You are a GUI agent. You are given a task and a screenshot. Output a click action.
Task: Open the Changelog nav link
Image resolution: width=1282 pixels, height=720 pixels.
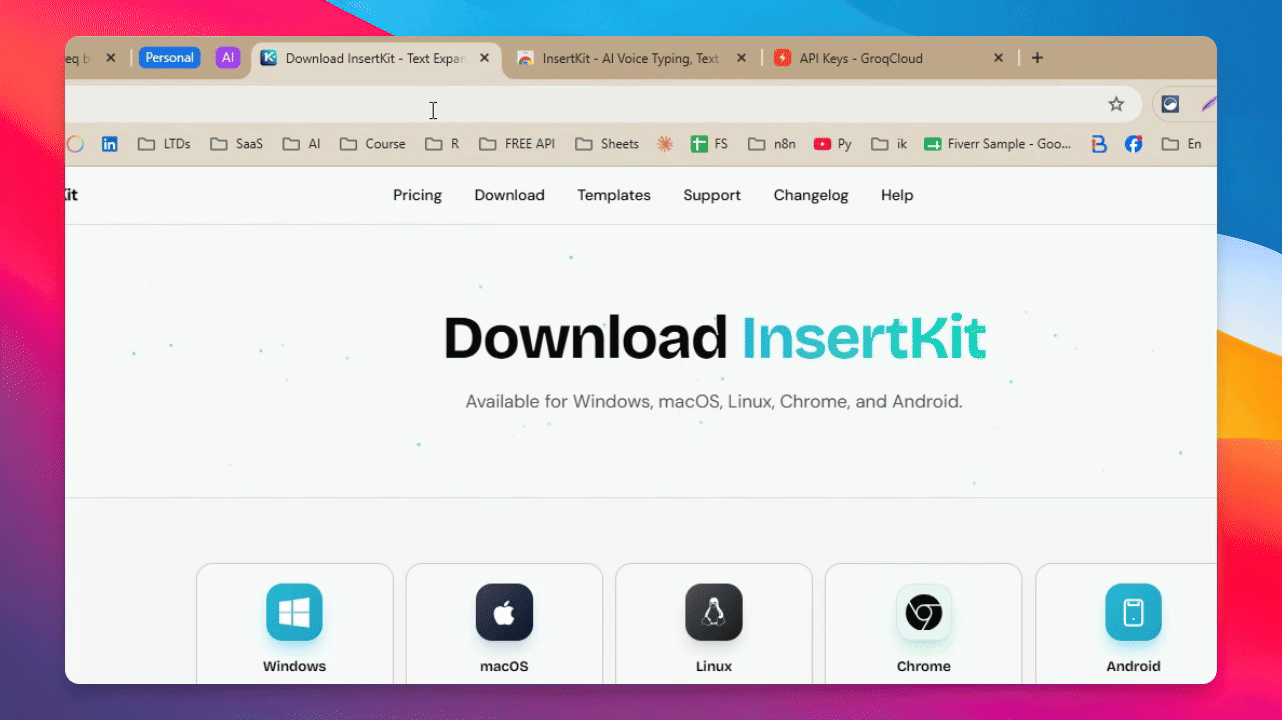811,195
